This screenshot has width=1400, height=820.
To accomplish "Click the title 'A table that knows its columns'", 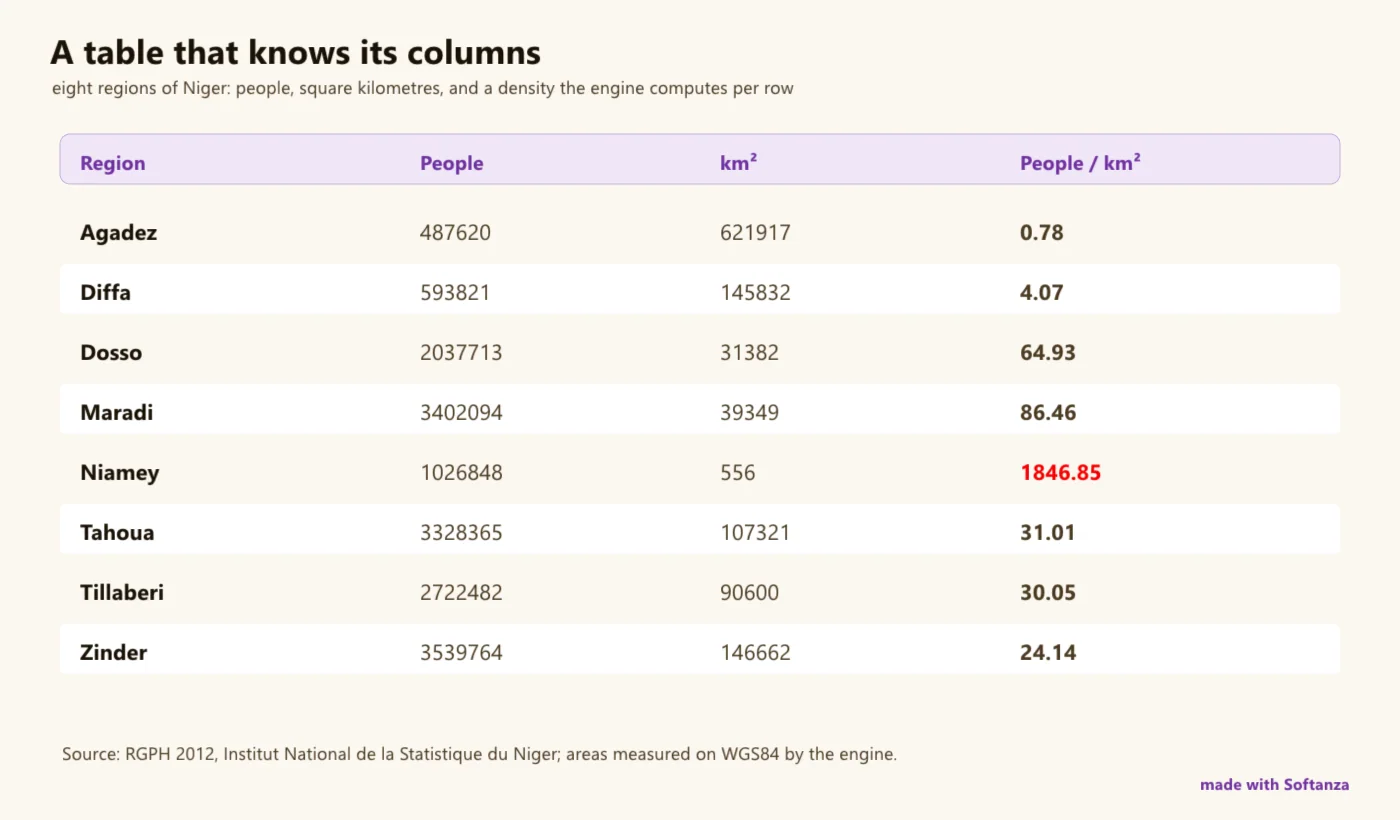I will click(x=296, y=52).
